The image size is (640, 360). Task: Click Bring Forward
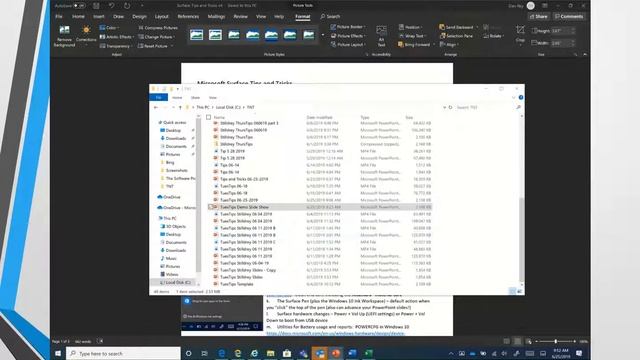(415, 44)
